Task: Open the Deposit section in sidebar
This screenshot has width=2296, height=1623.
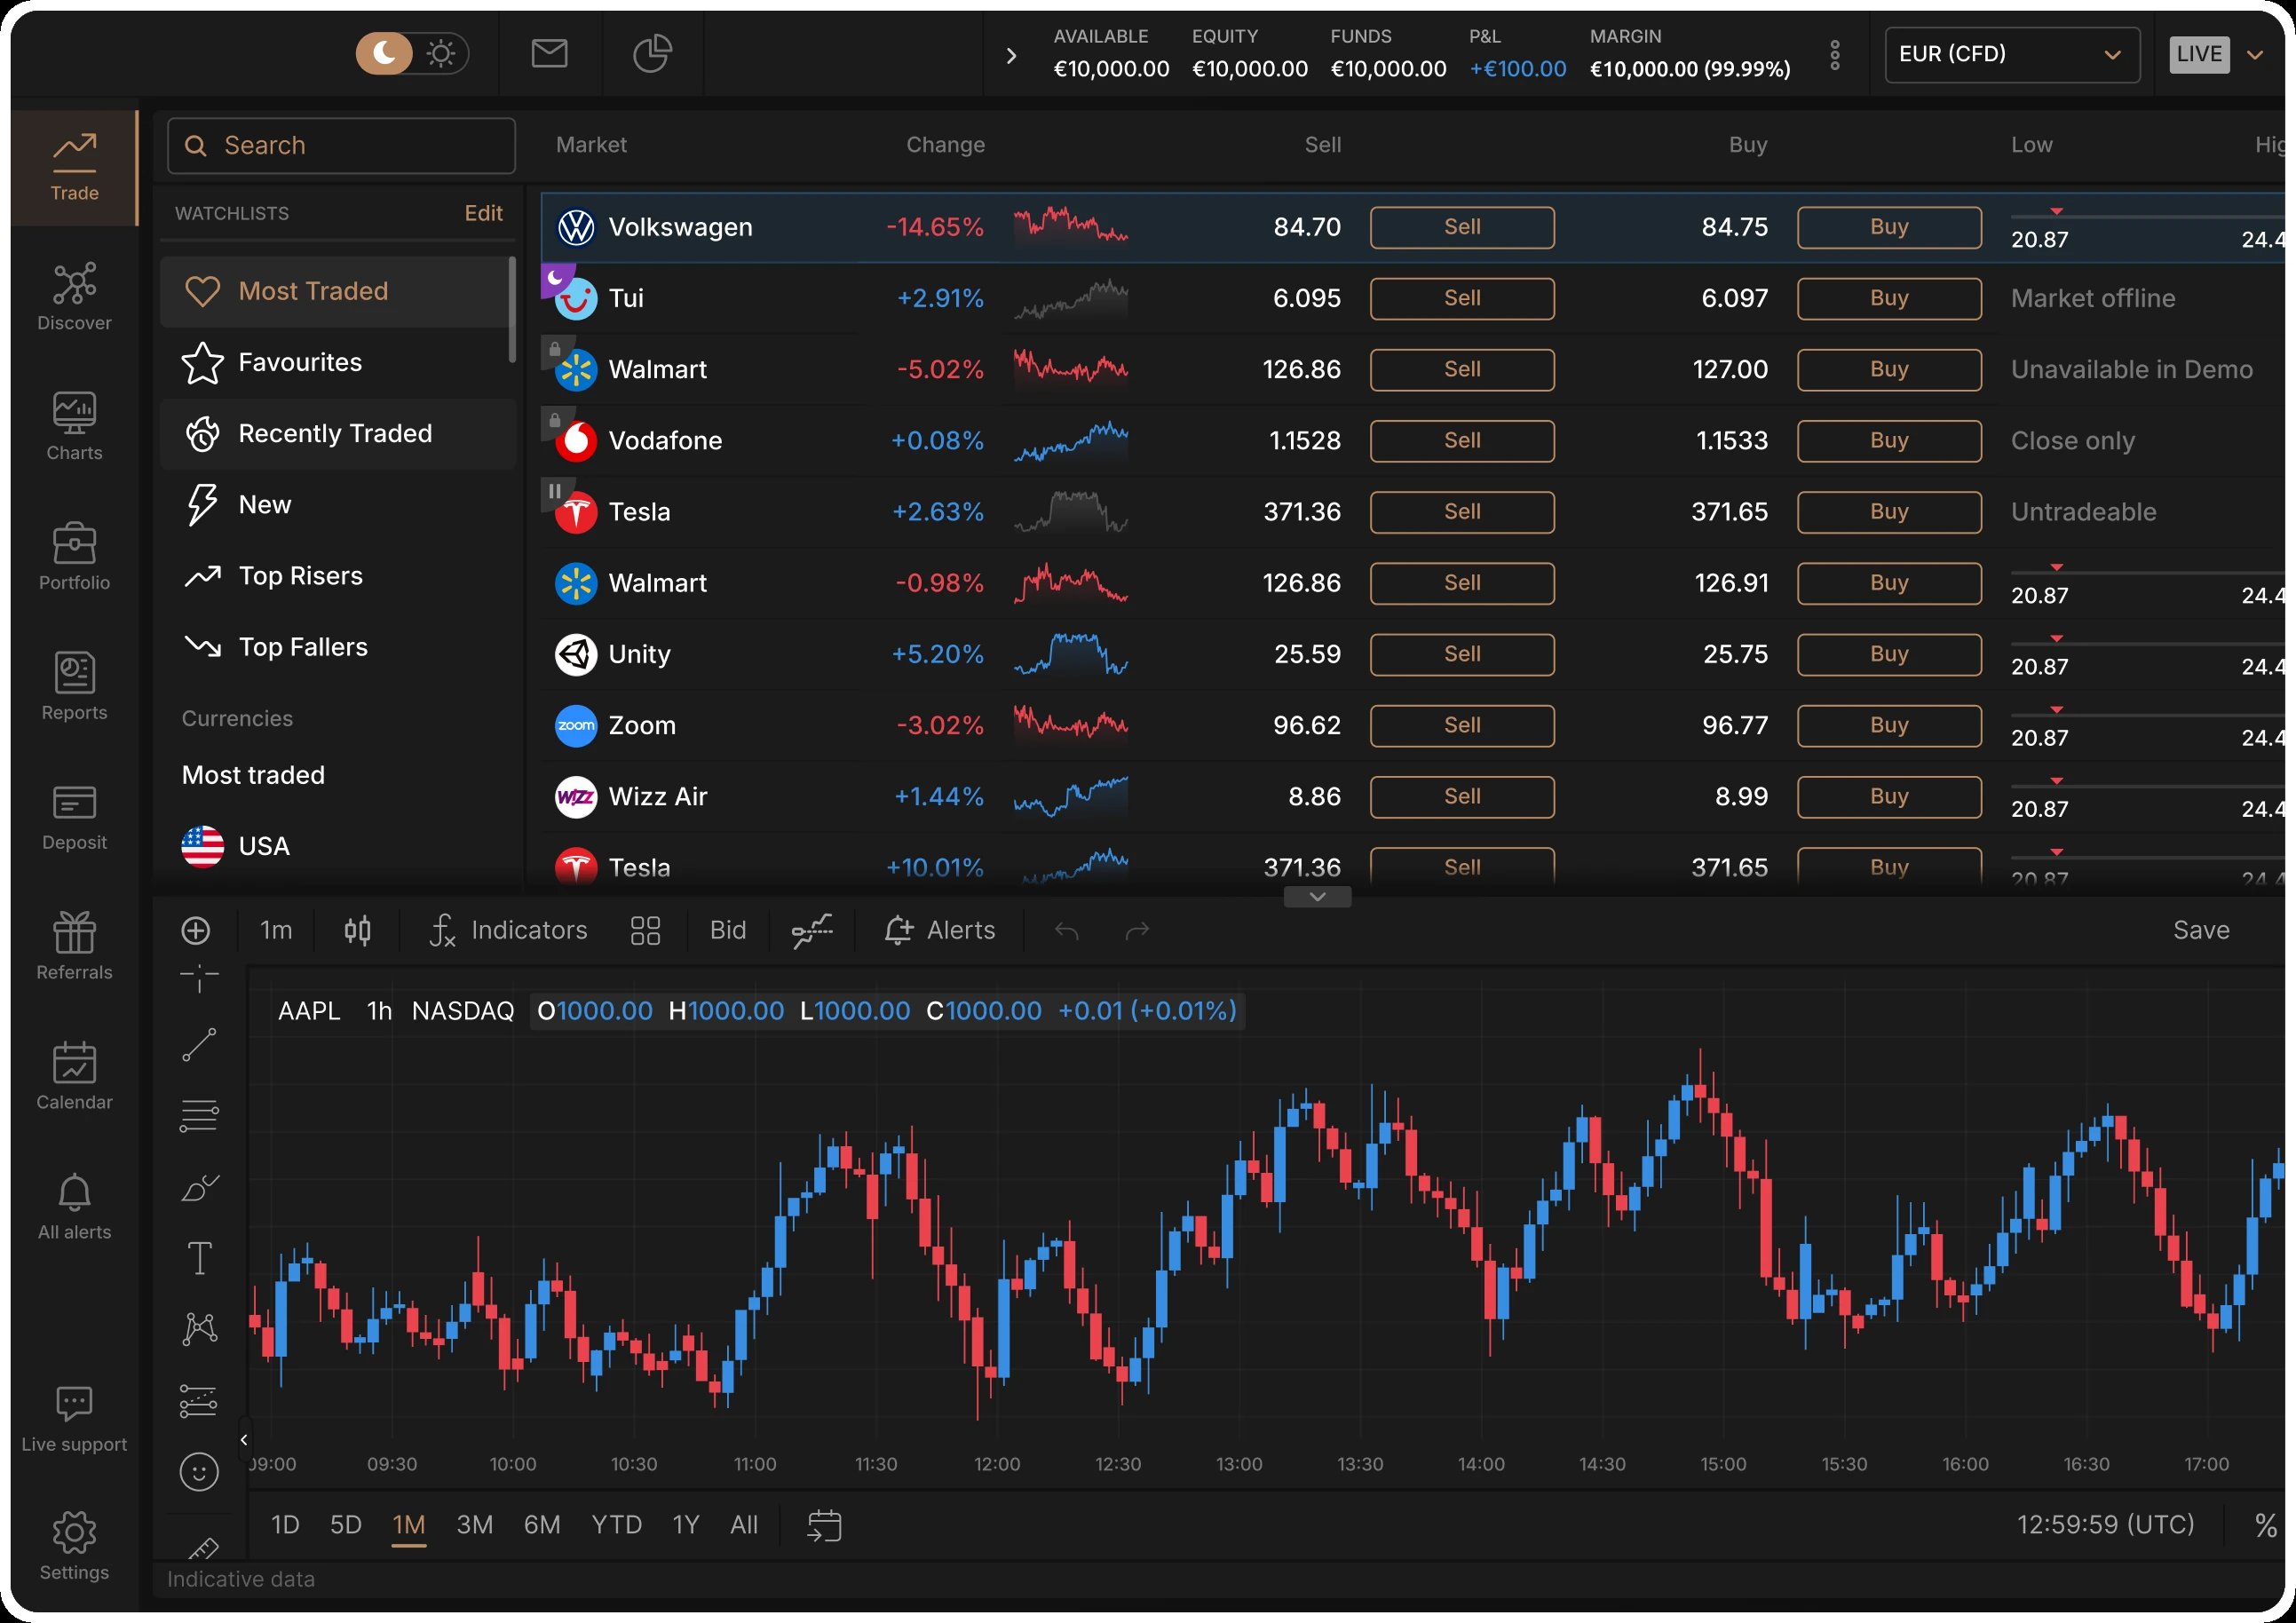Action: point(74,816)
